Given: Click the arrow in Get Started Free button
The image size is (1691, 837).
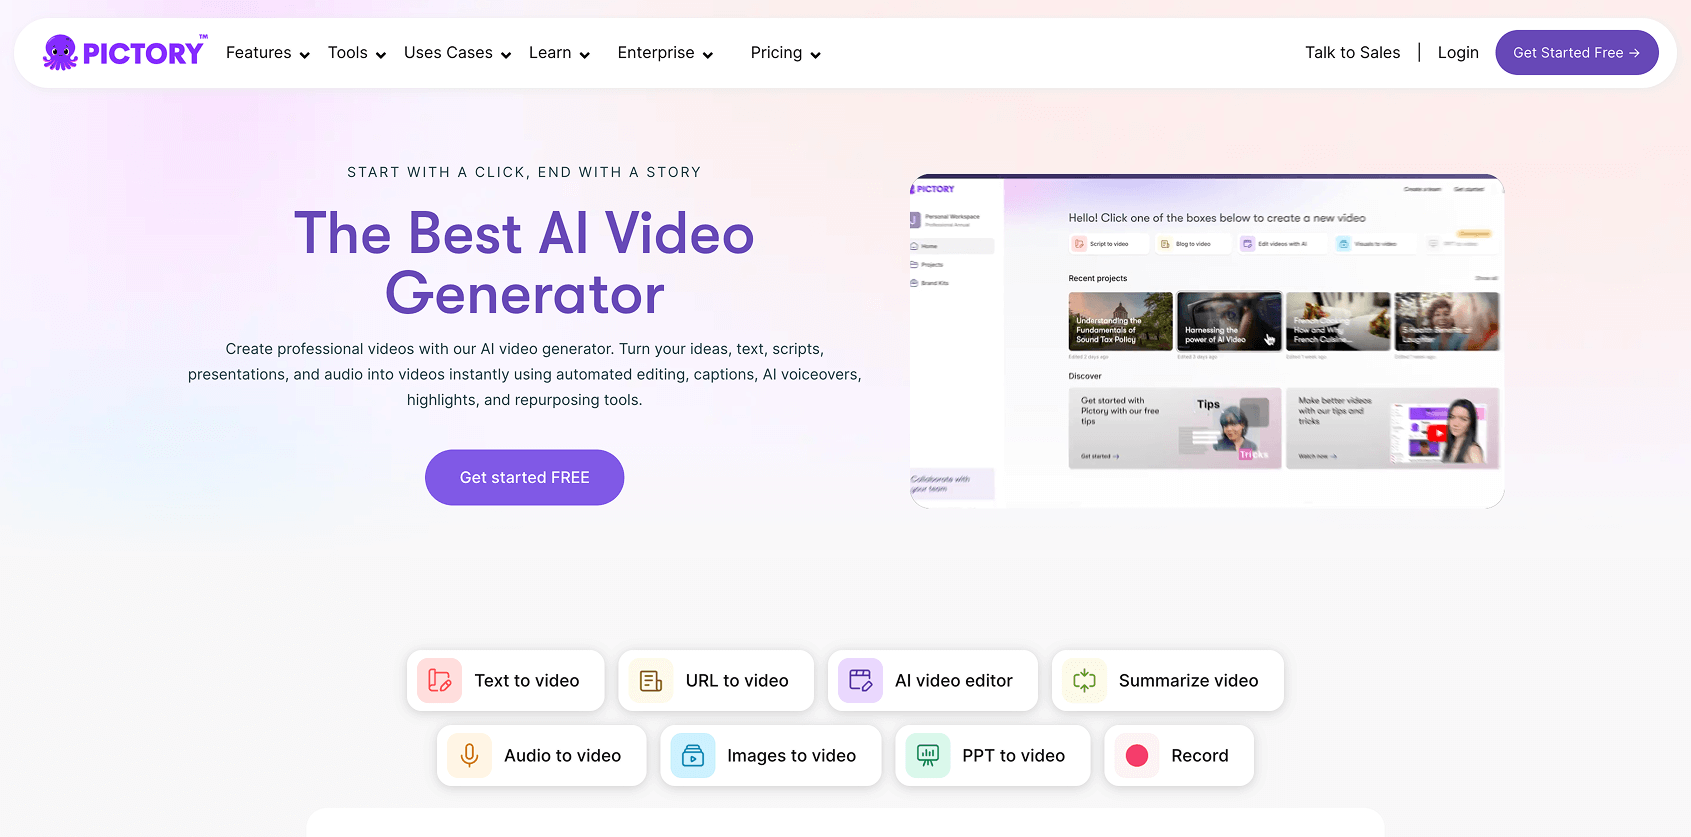Looking at the screenshot, I should click(1634, 53).
